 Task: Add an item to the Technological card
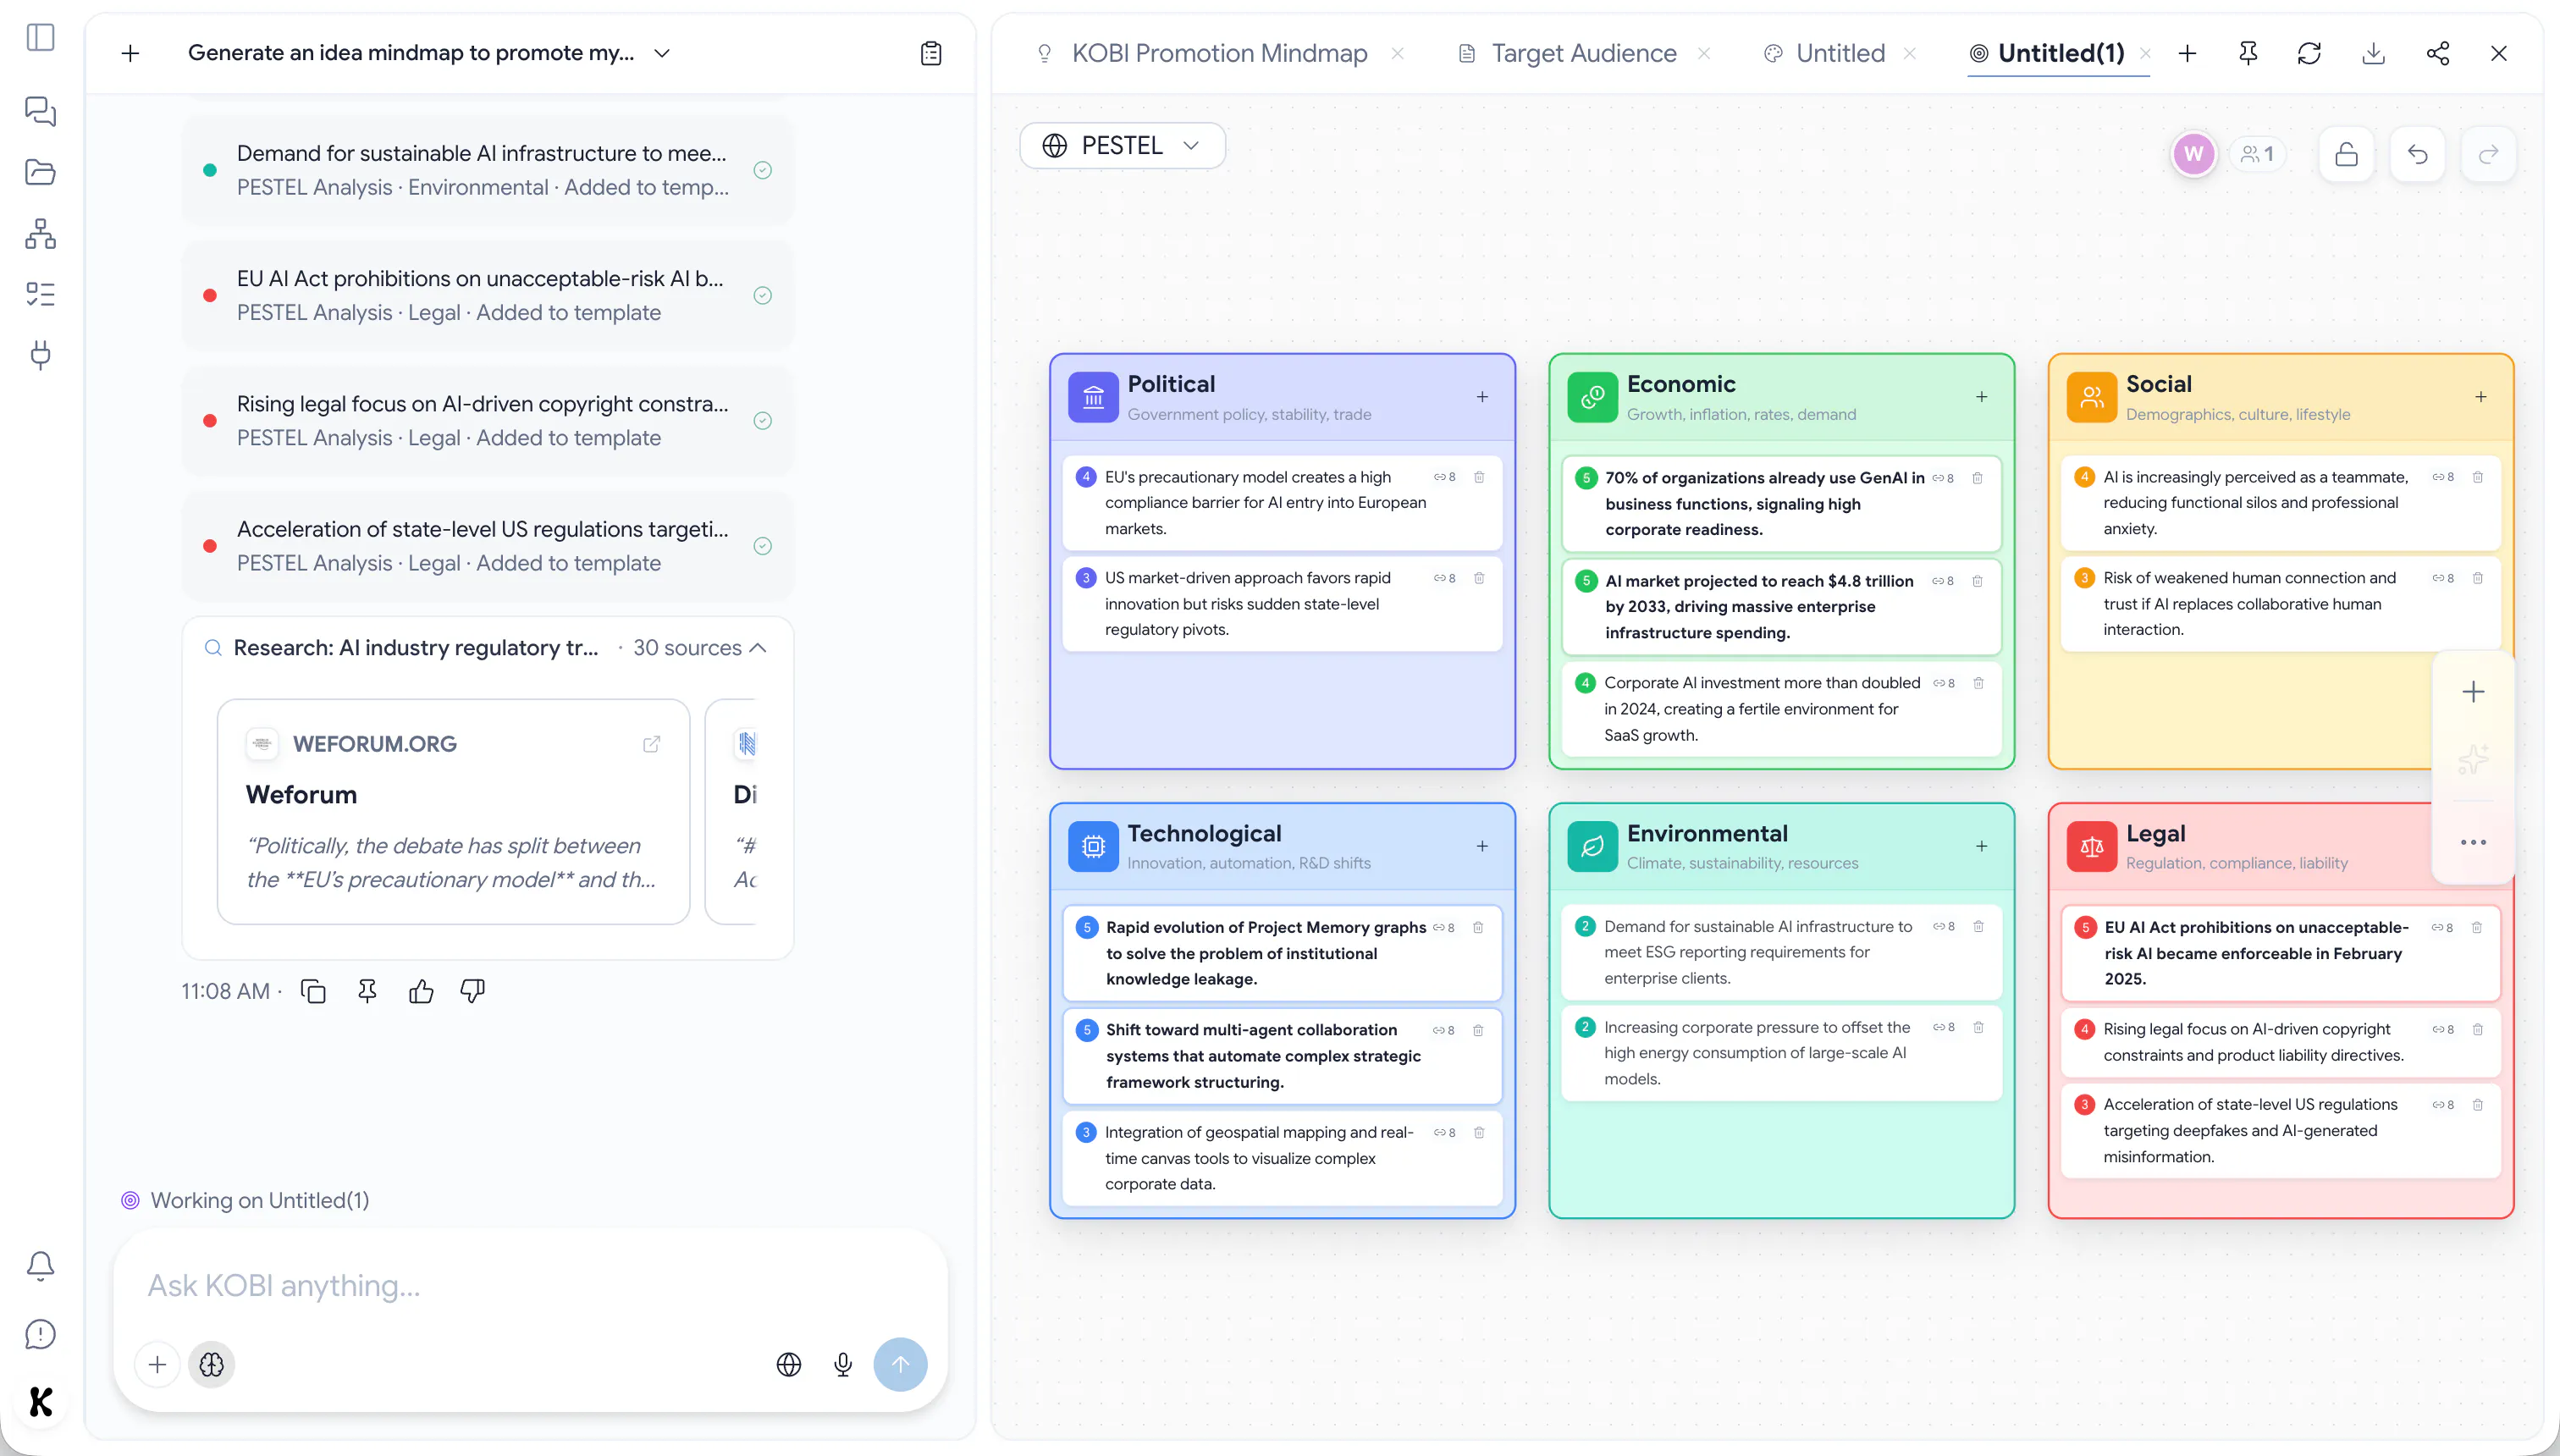tap(1482, 847)
